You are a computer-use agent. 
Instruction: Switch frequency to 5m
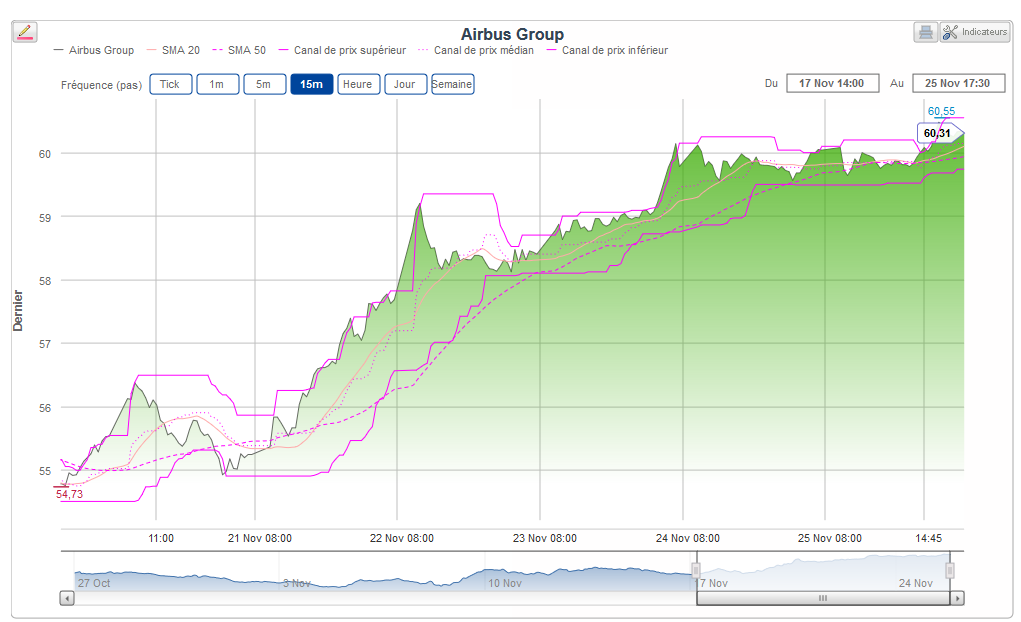tap(264, 84)
